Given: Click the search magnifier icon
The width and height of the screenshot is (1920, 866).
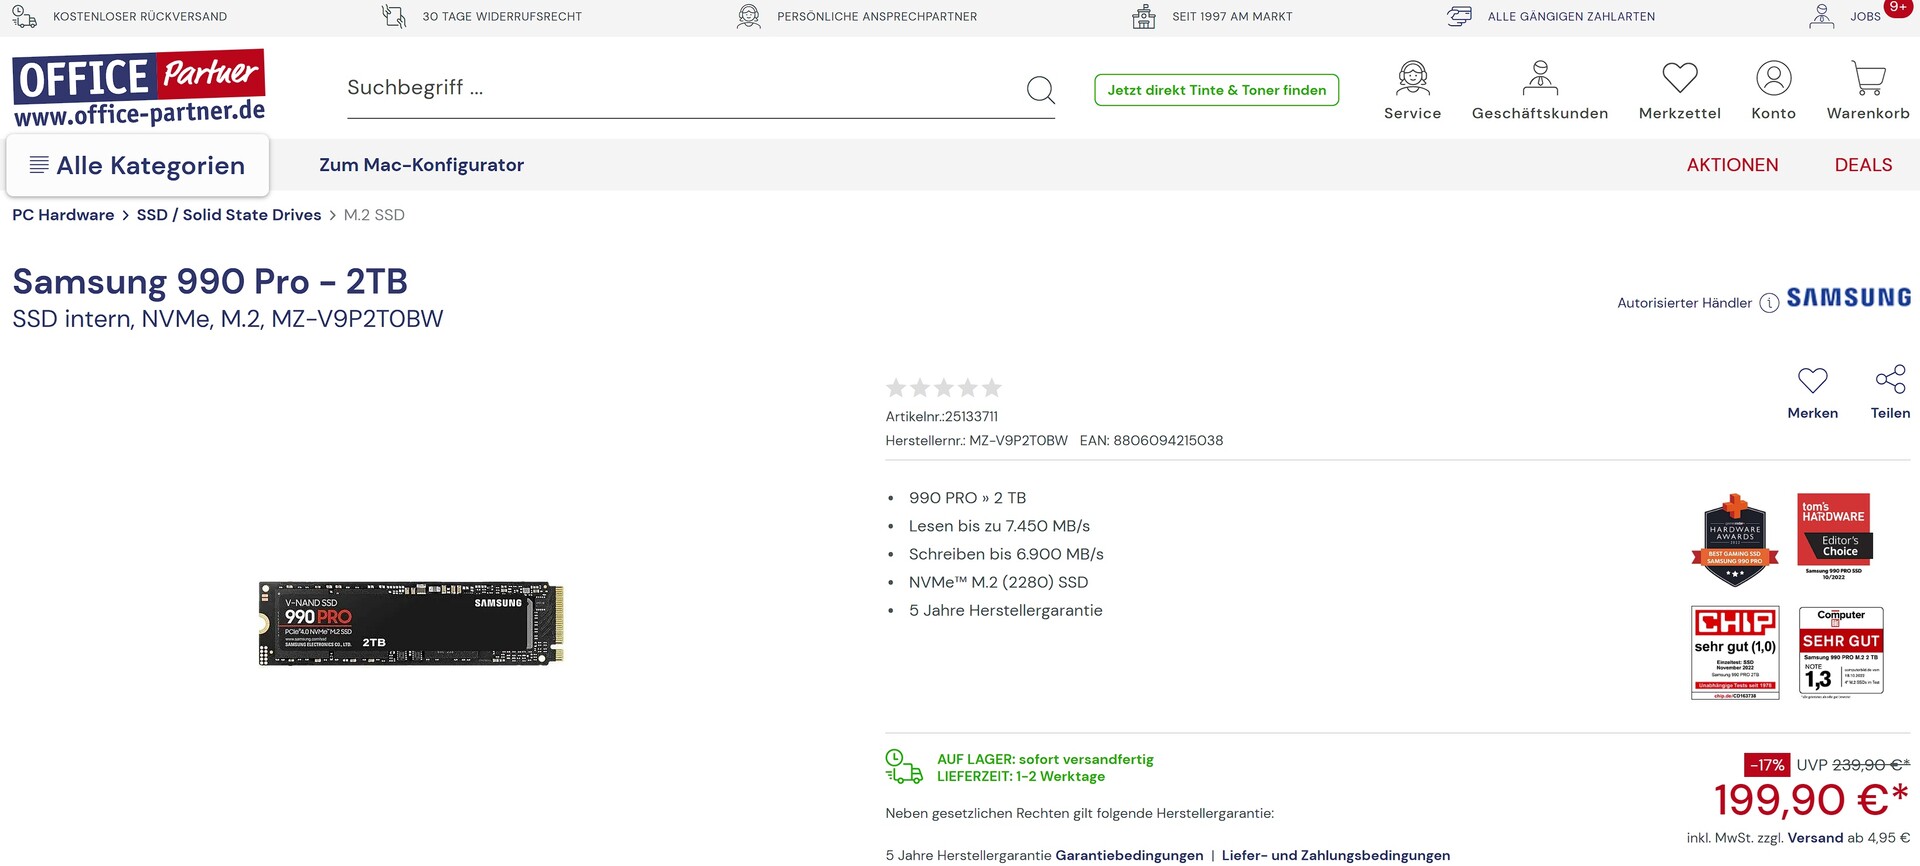Looking at the screenshot, I should tap(1040, 90).
